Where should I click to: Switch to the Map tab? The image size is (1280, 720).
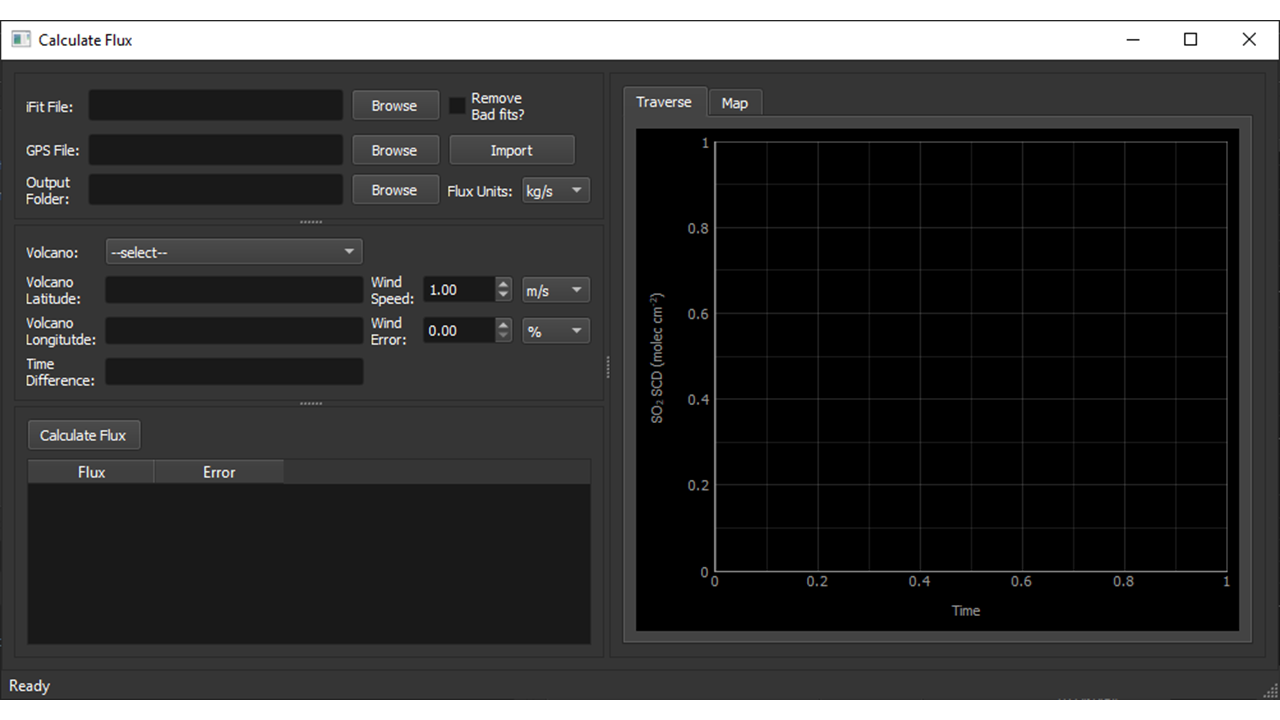pyautogui.click(x=735, y=103)
